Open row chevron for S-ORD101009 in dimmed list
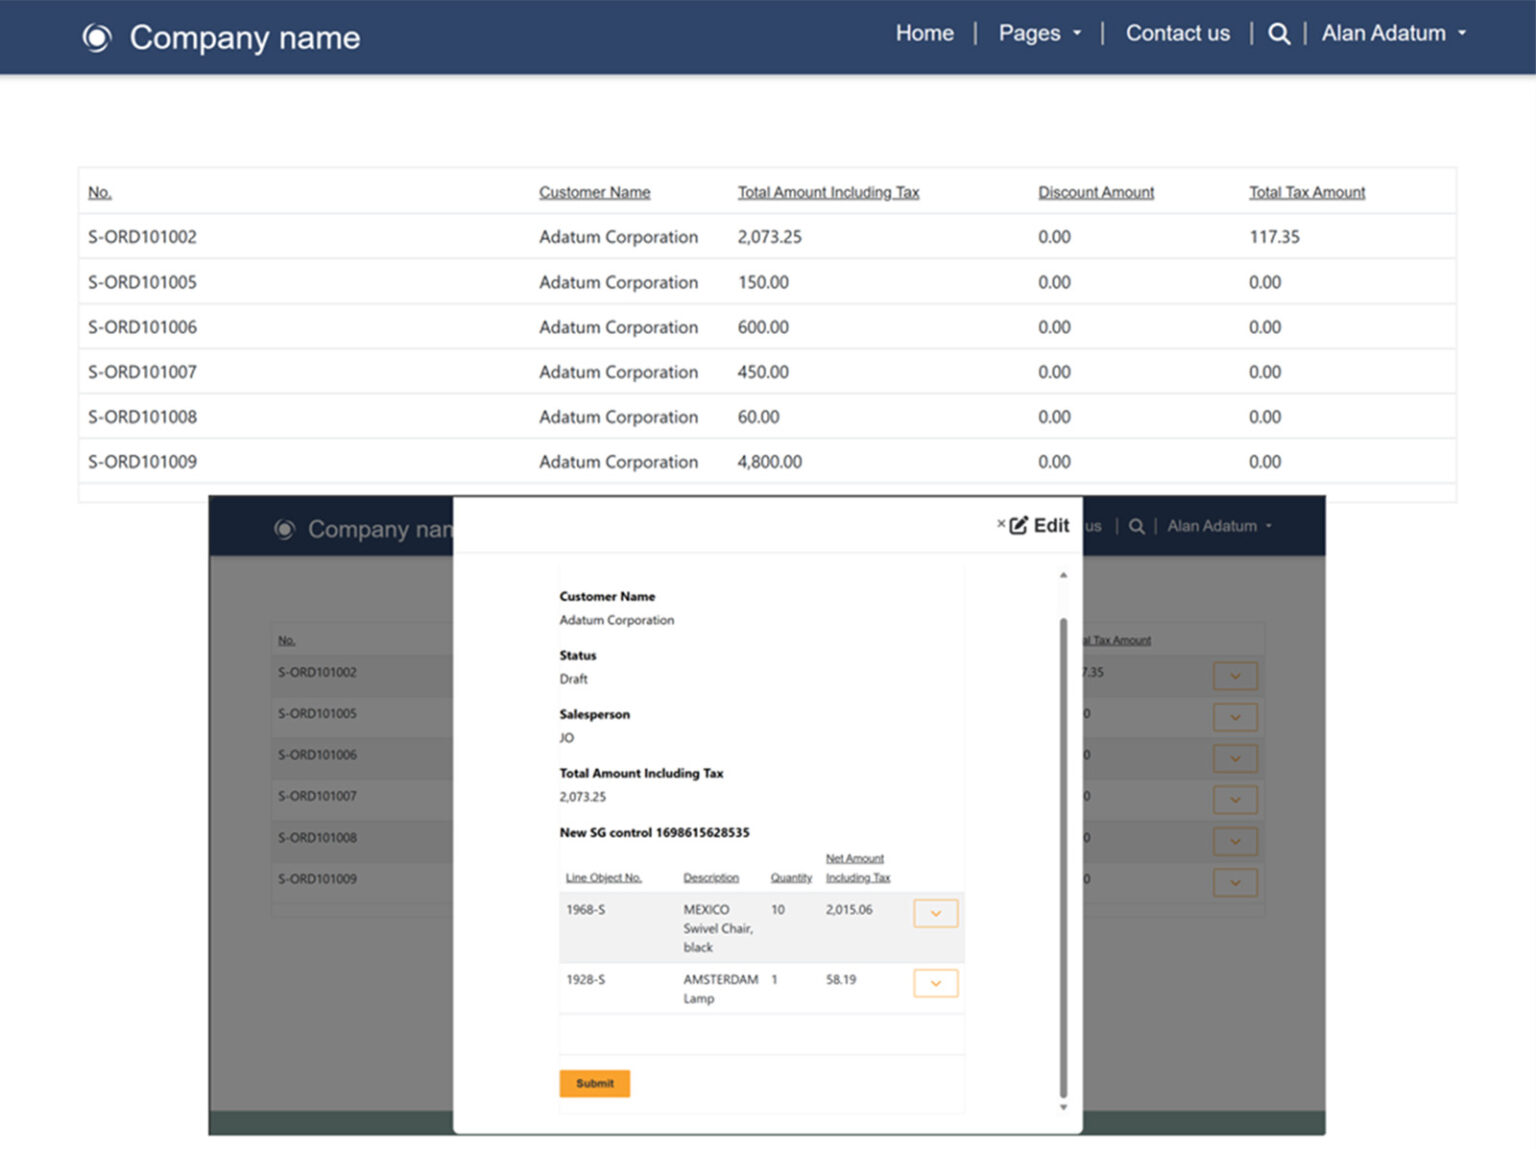Image resolution: width=1536 pixels, height=1149 pixels. (x=1235, y=883)
